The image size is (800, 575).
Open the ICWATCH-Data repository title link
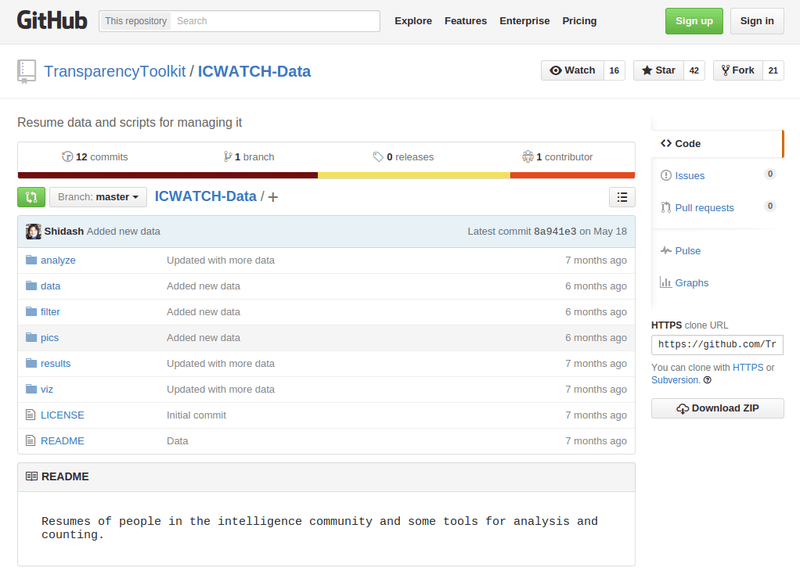click(254, 71)
